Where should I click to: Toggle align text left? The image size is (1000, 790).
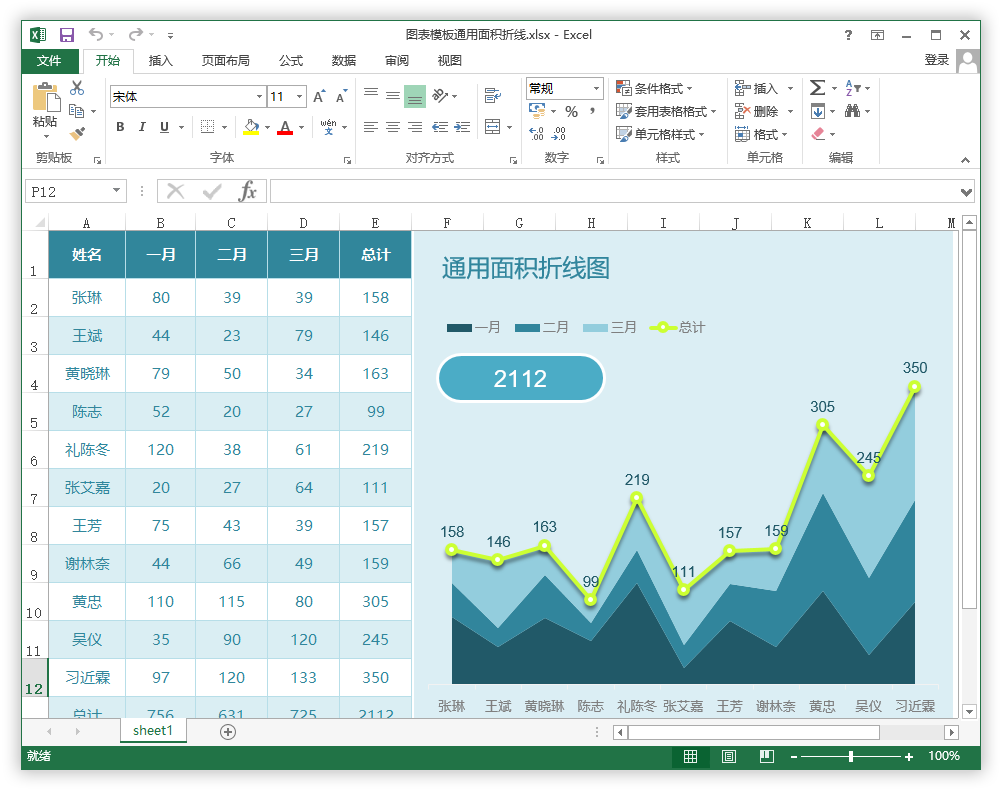tap(371, 127)
